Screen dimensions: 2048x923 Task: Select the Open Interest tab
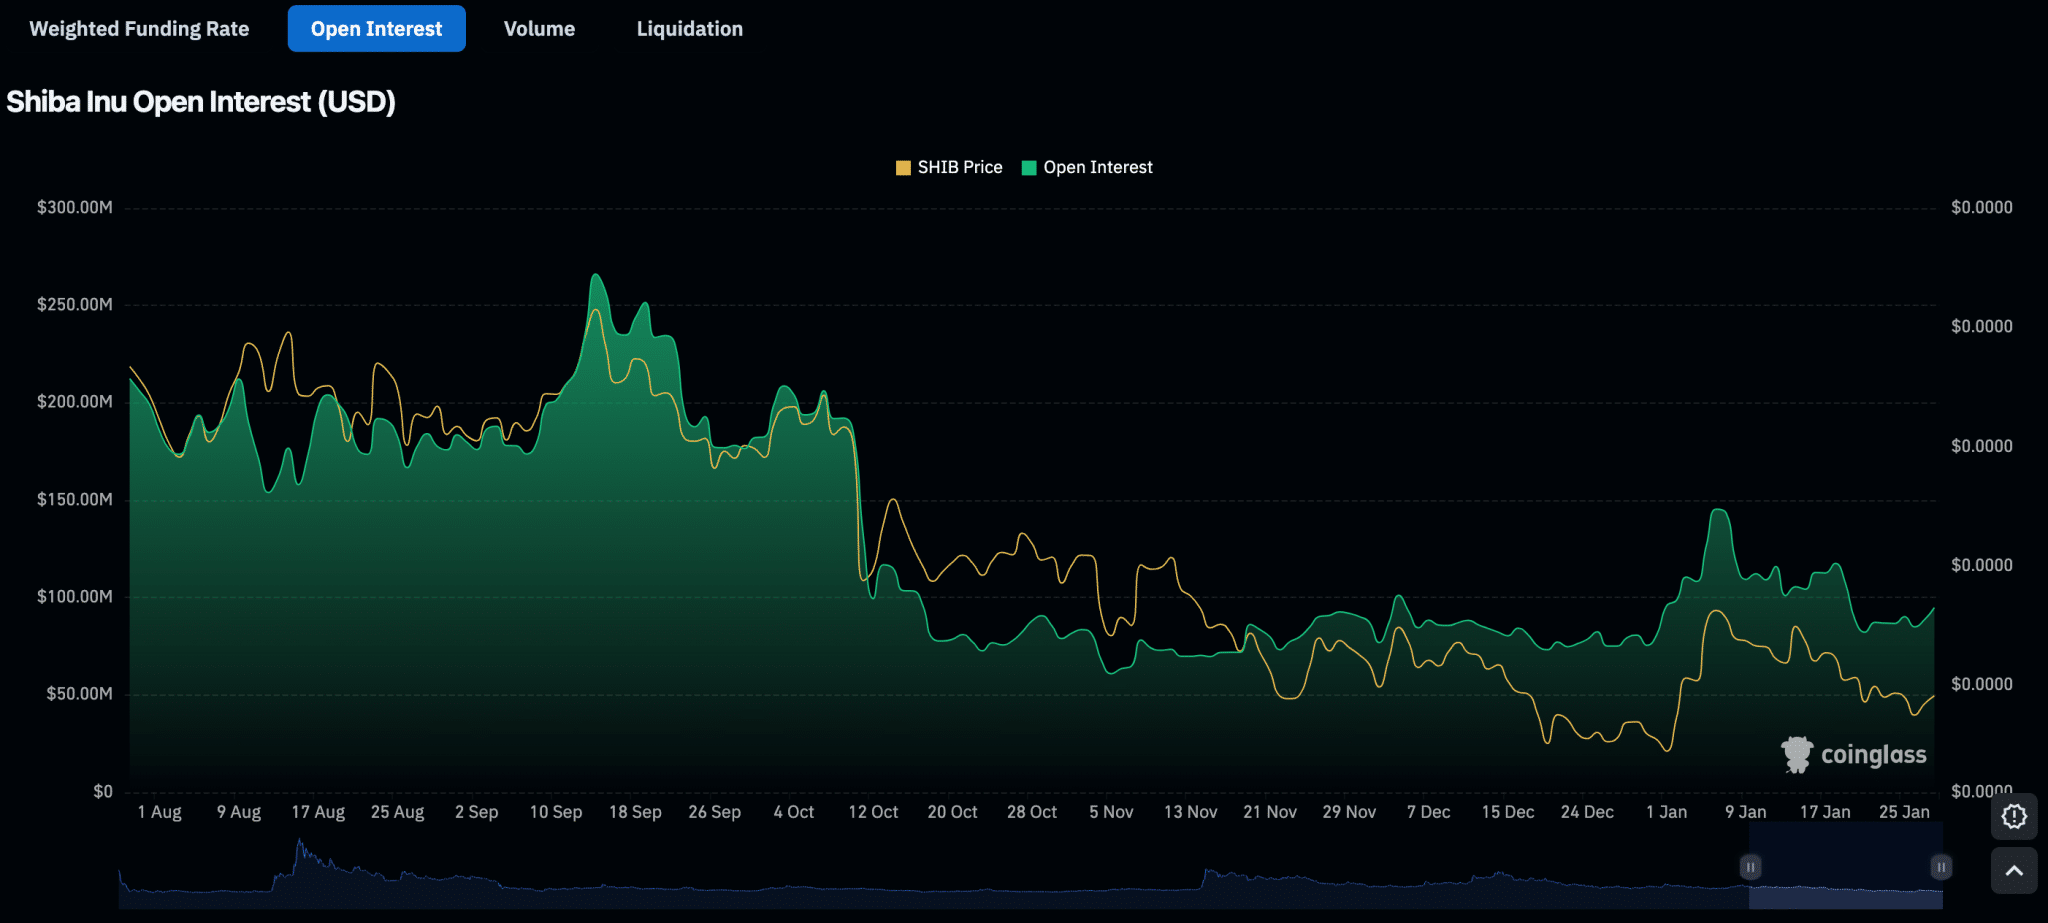[376, 29]
